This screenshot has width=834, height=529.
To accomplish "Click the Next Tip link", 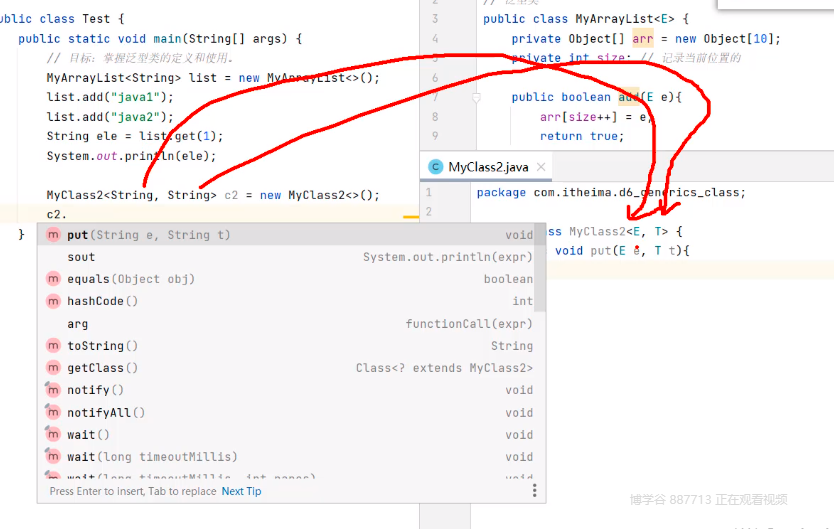I will [241, 491].
